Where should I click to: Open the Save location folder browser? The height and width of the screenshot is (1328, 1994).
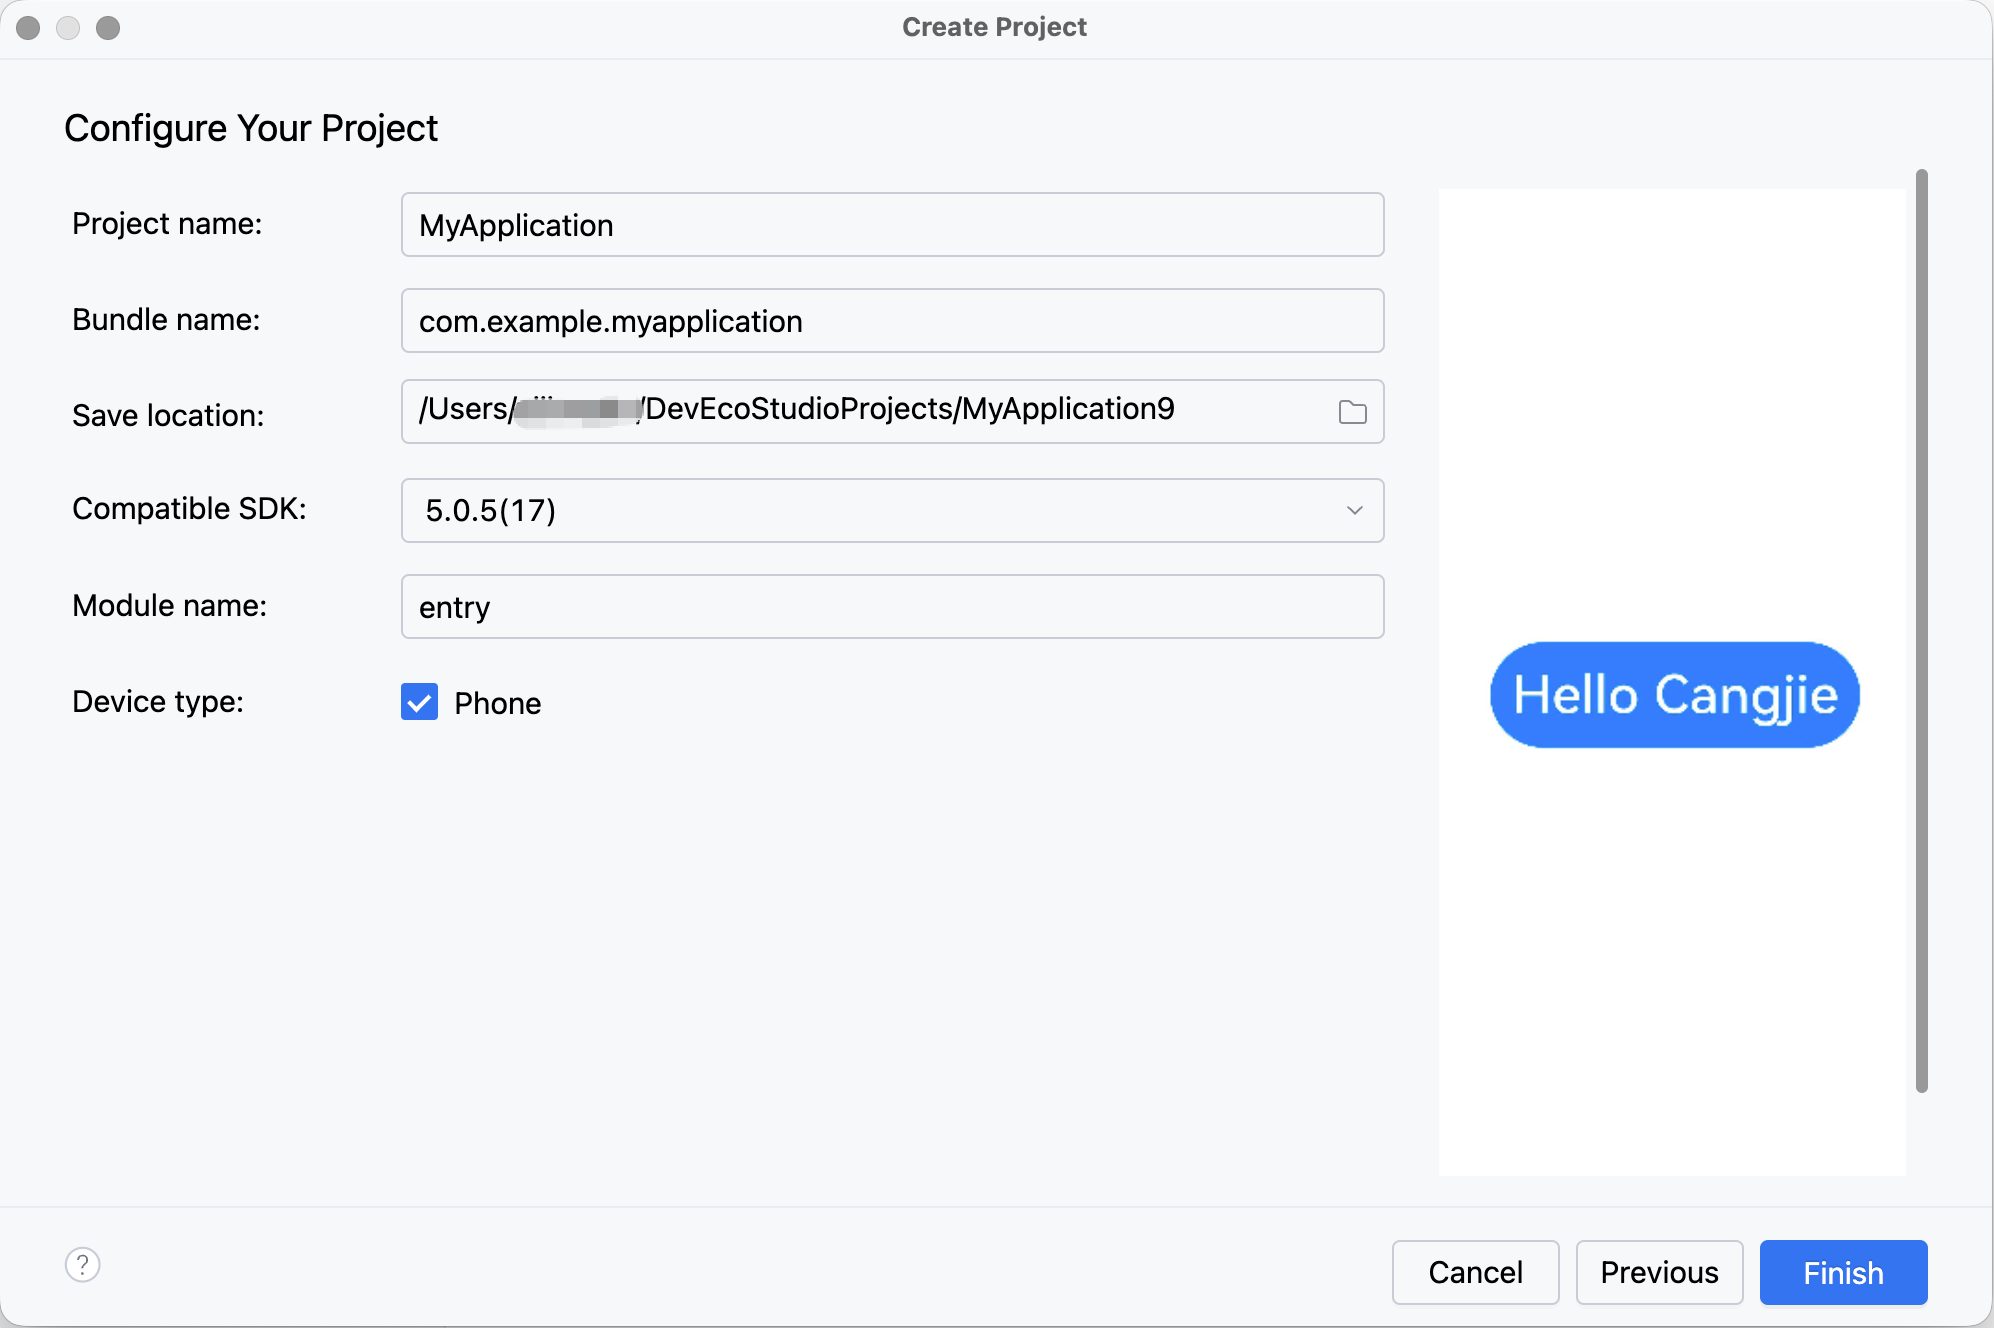(1352, 412)
